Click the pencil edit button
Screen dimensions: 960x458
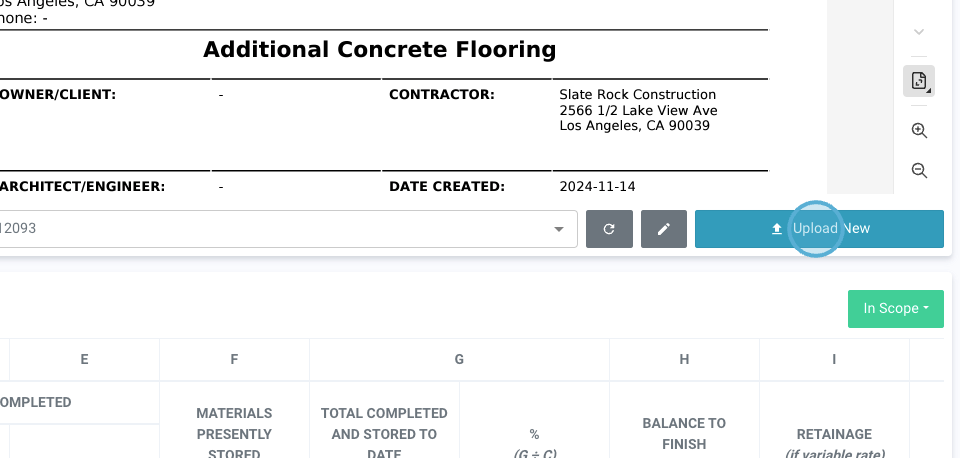click(664, 229)
